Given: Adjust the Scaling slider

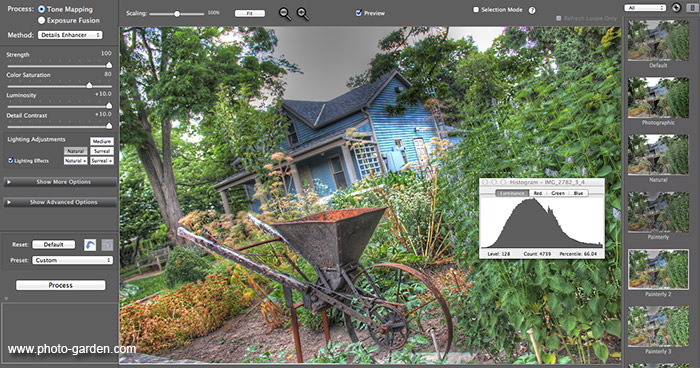Looking at the screenshot, I should (177, 14).
